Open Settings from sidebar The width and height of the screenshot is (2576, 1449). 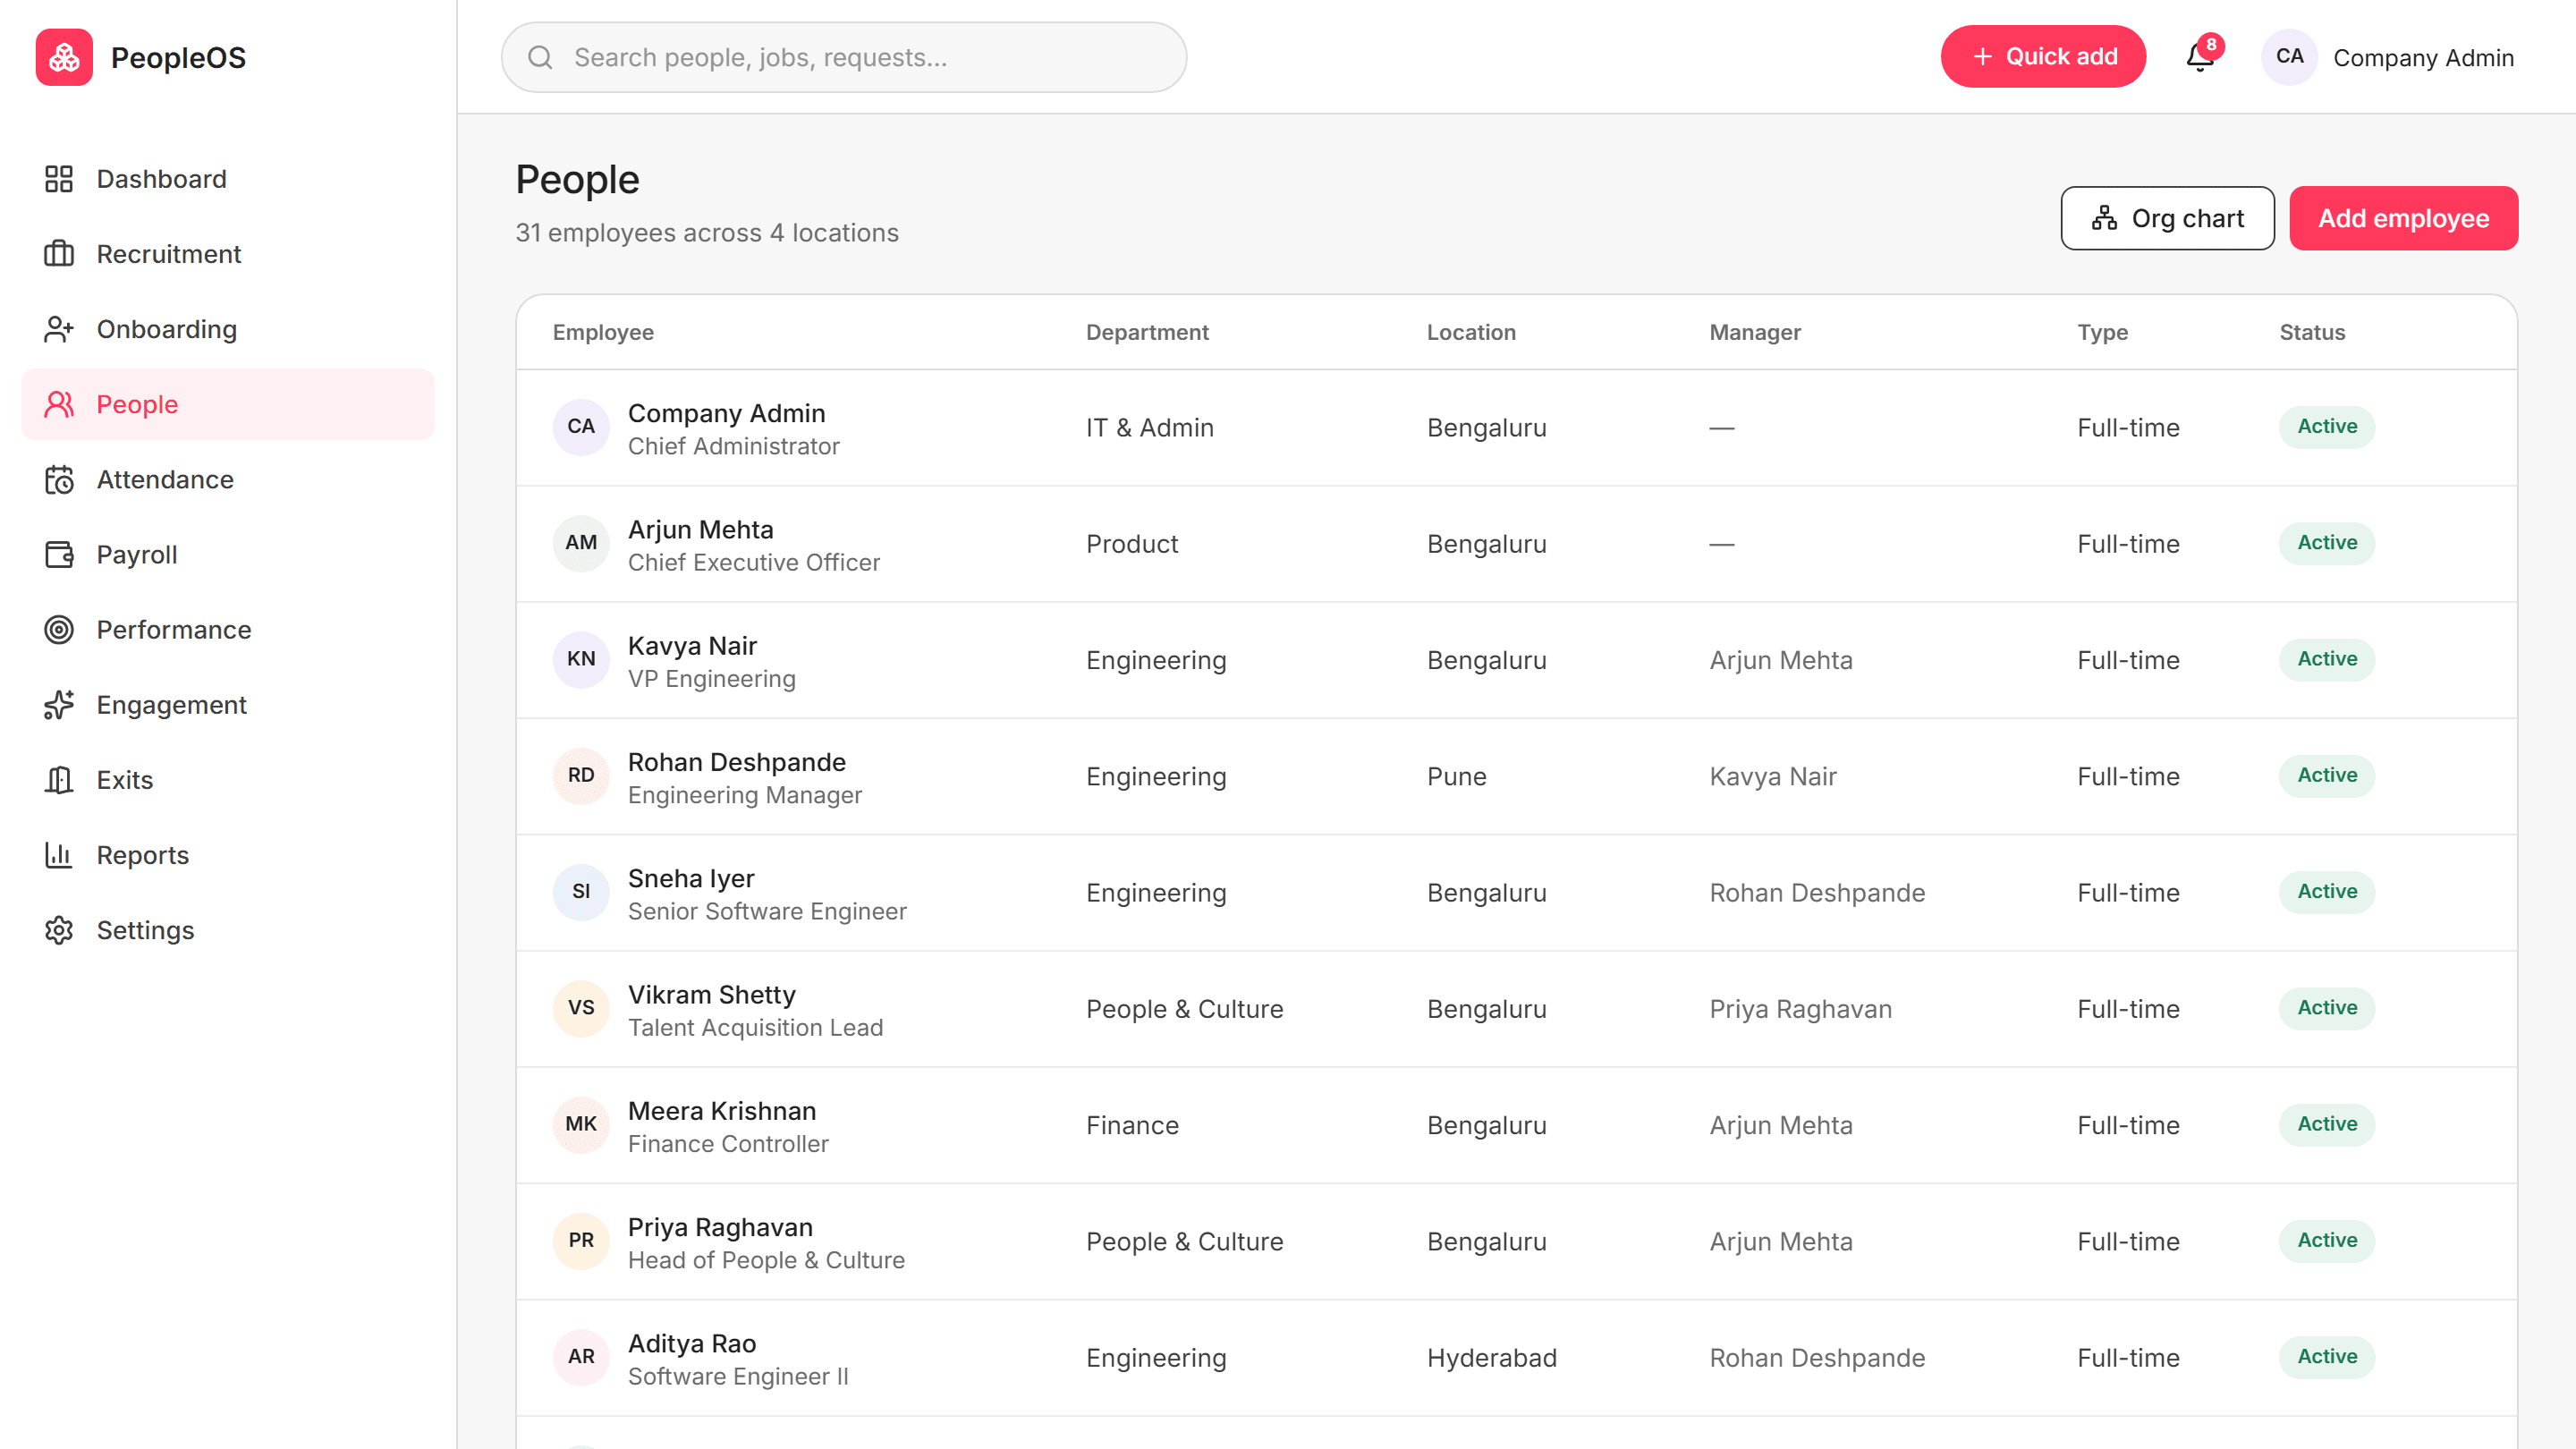point(228,930)
